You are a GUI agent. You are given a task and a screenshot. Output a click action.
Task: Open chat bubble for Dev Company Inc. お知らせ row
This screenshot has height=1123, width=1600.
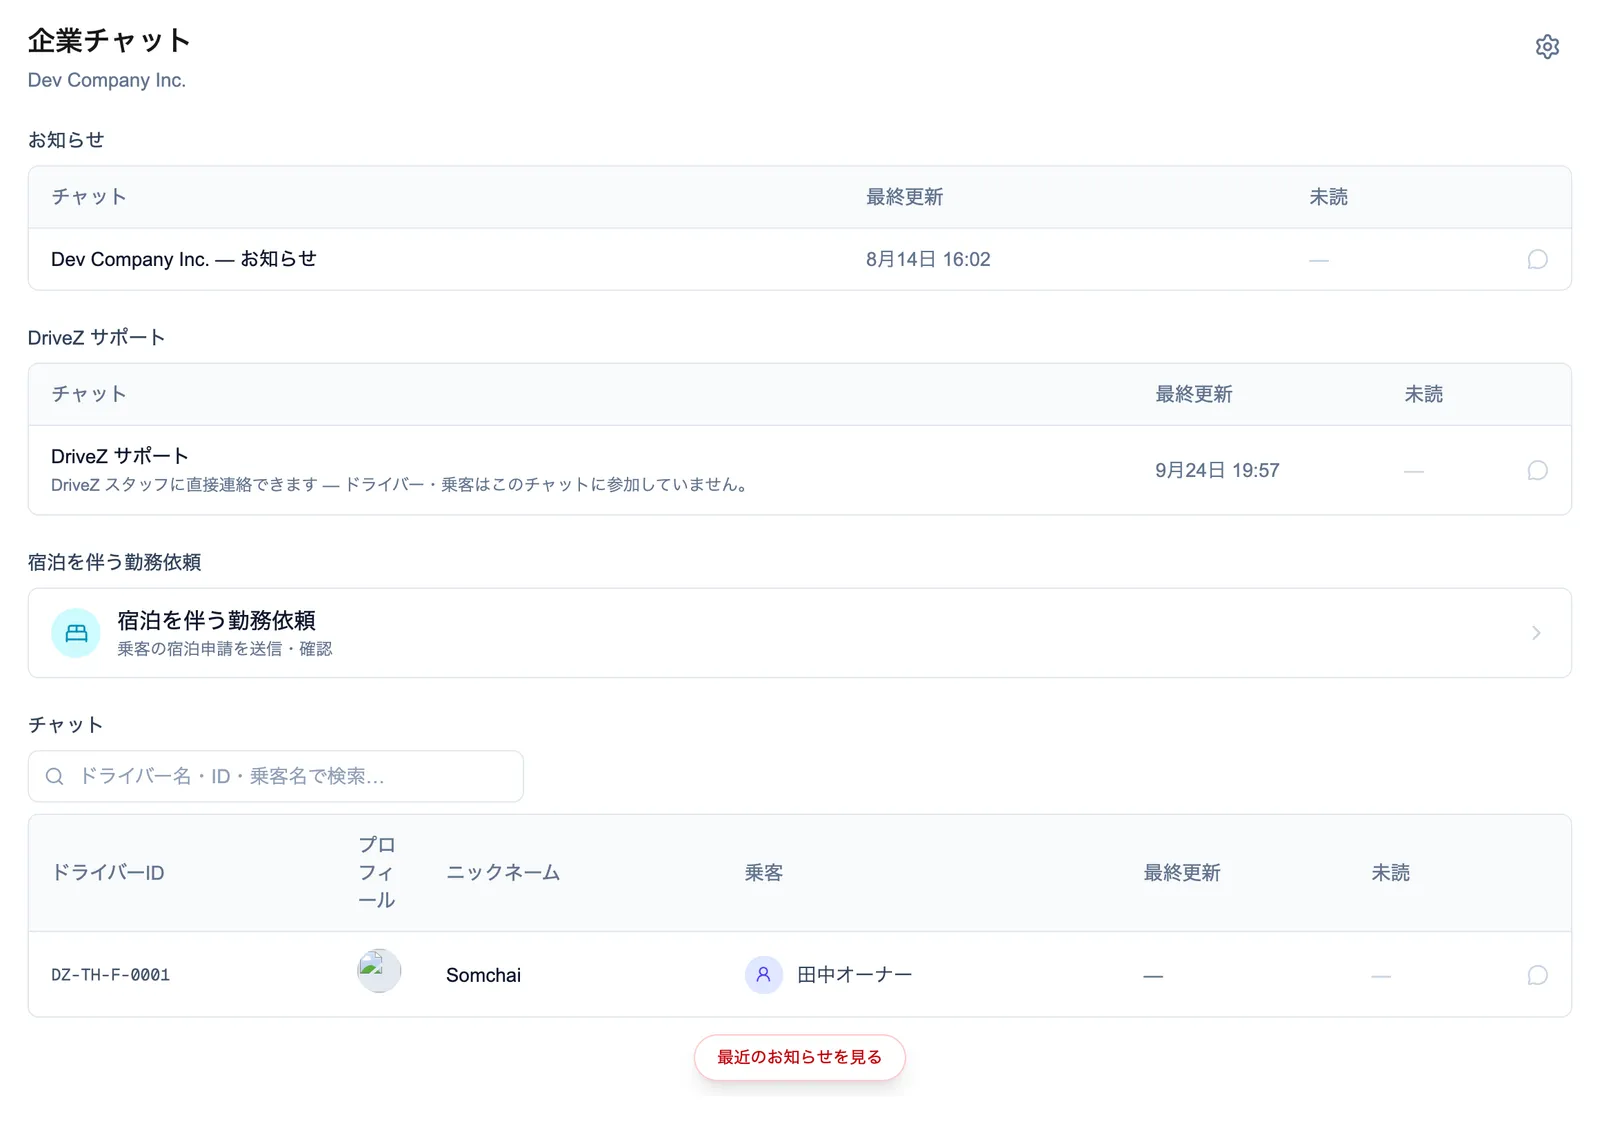click(x=1538, y=260)
